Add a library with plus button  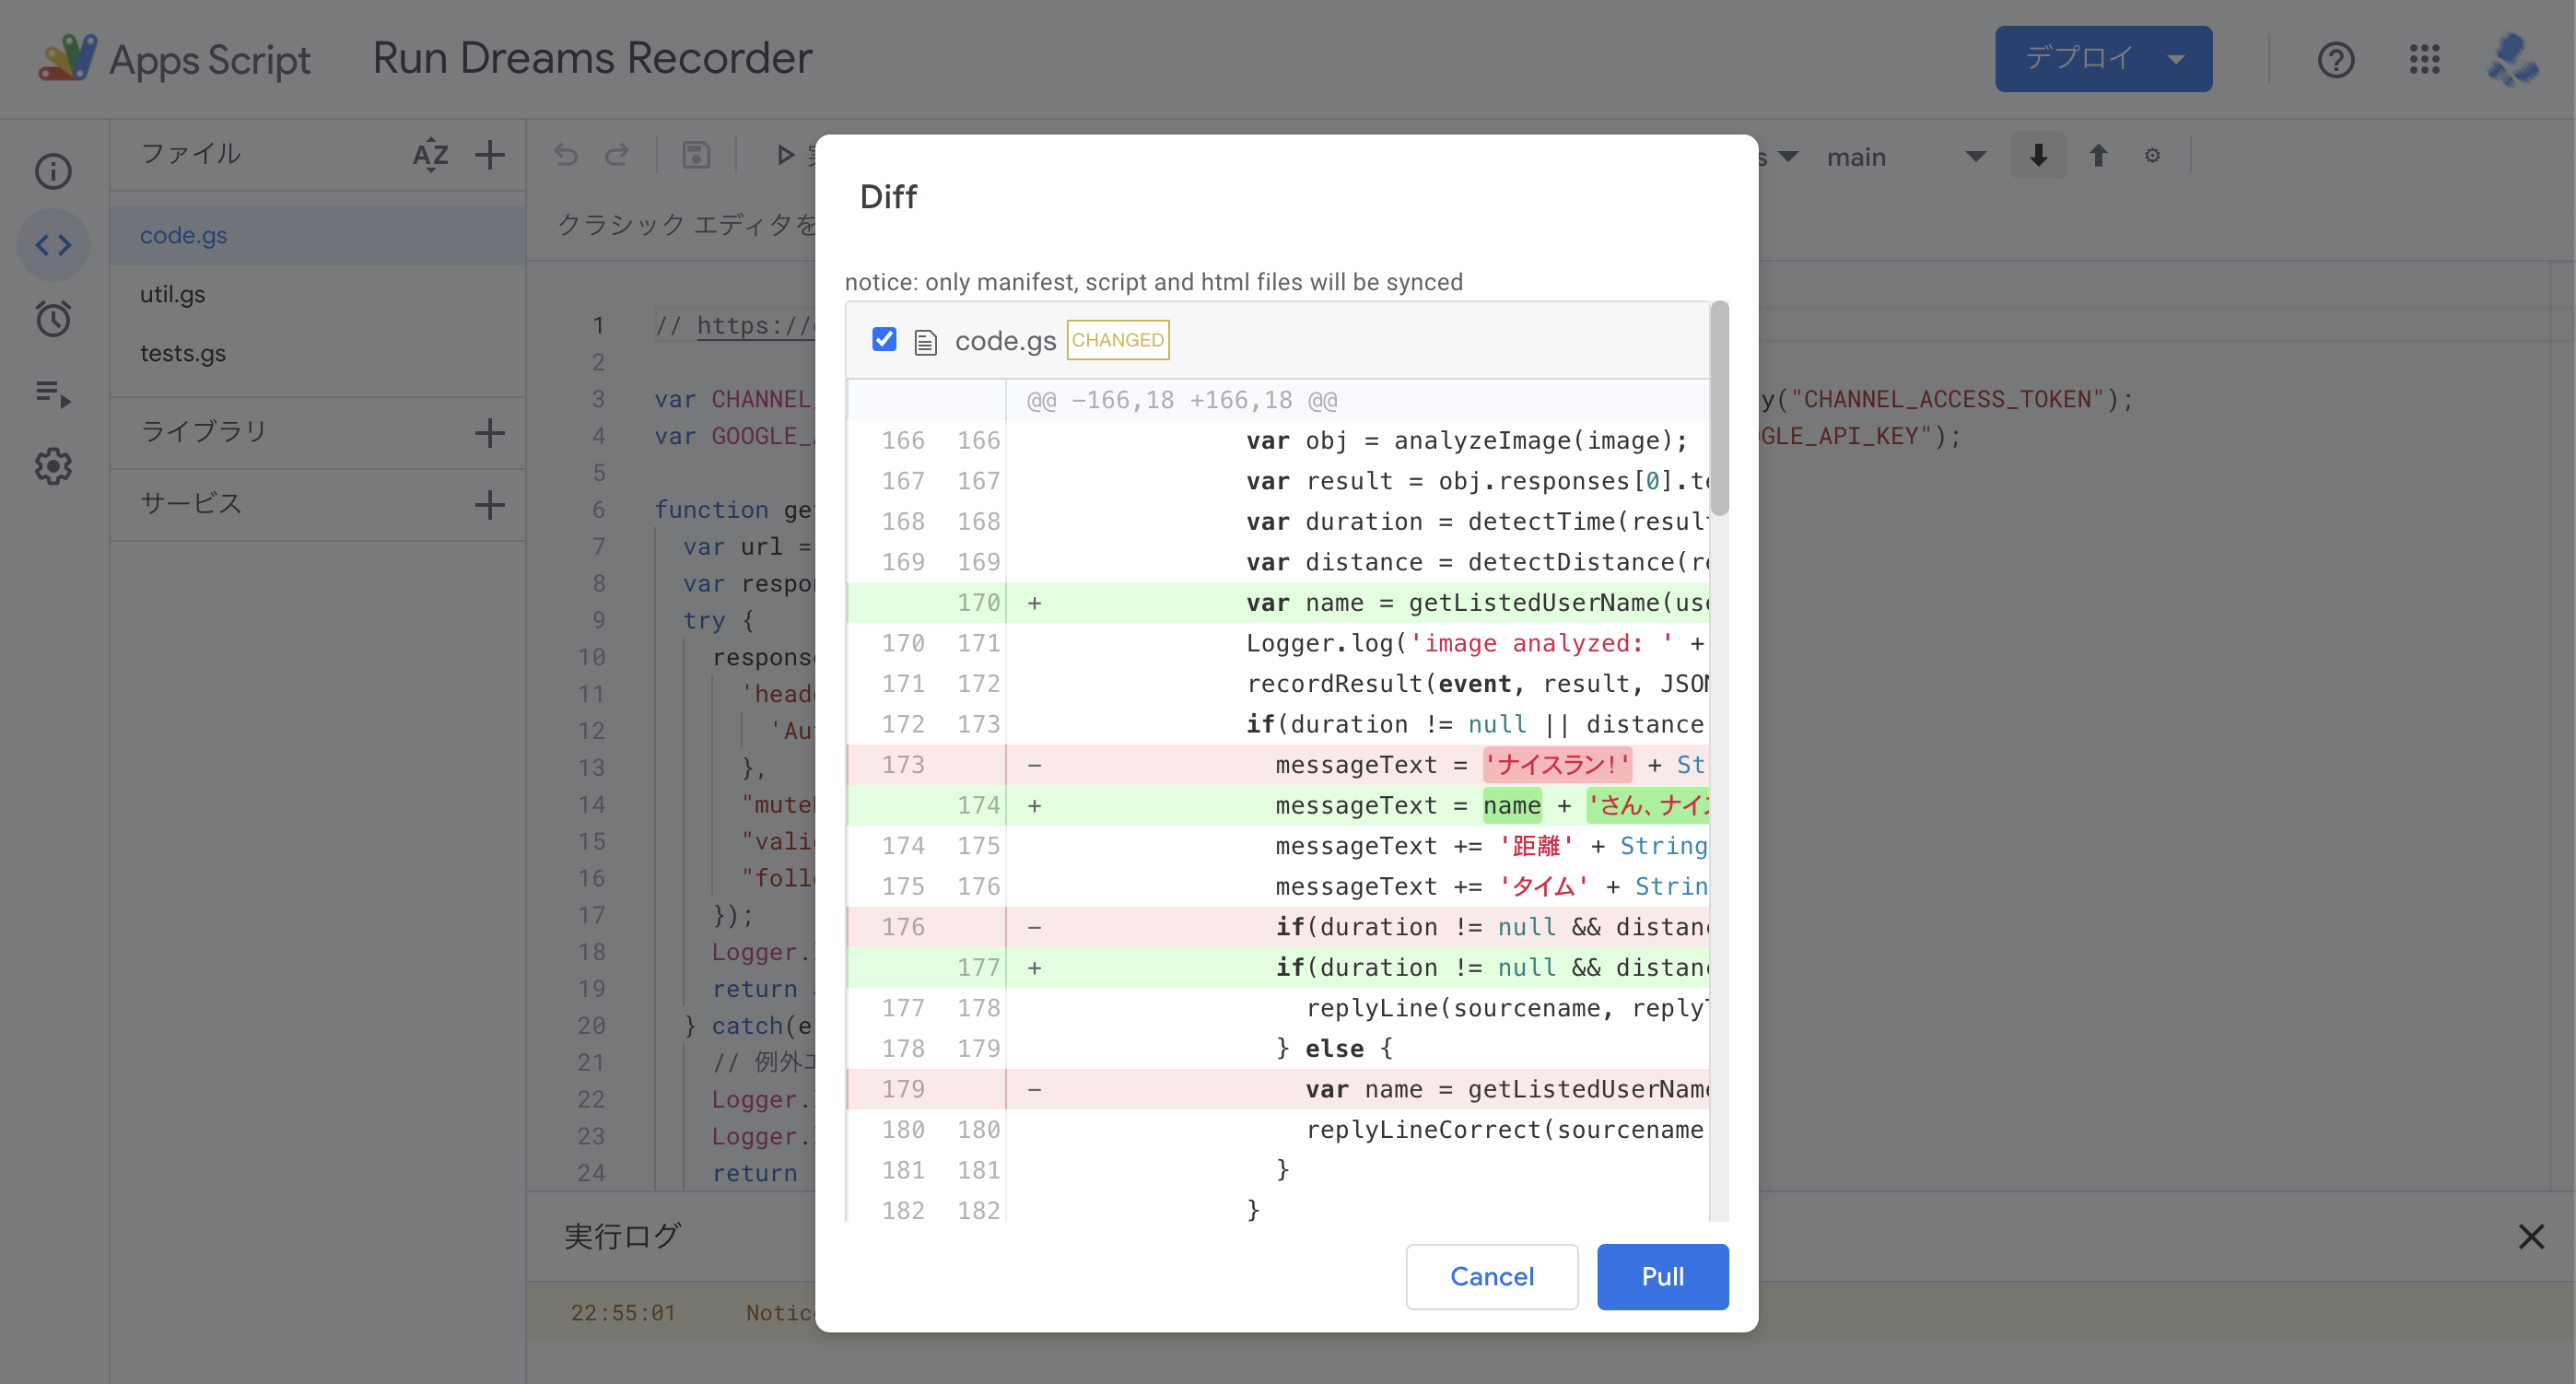pyautogui.click(x=489, y=433)
